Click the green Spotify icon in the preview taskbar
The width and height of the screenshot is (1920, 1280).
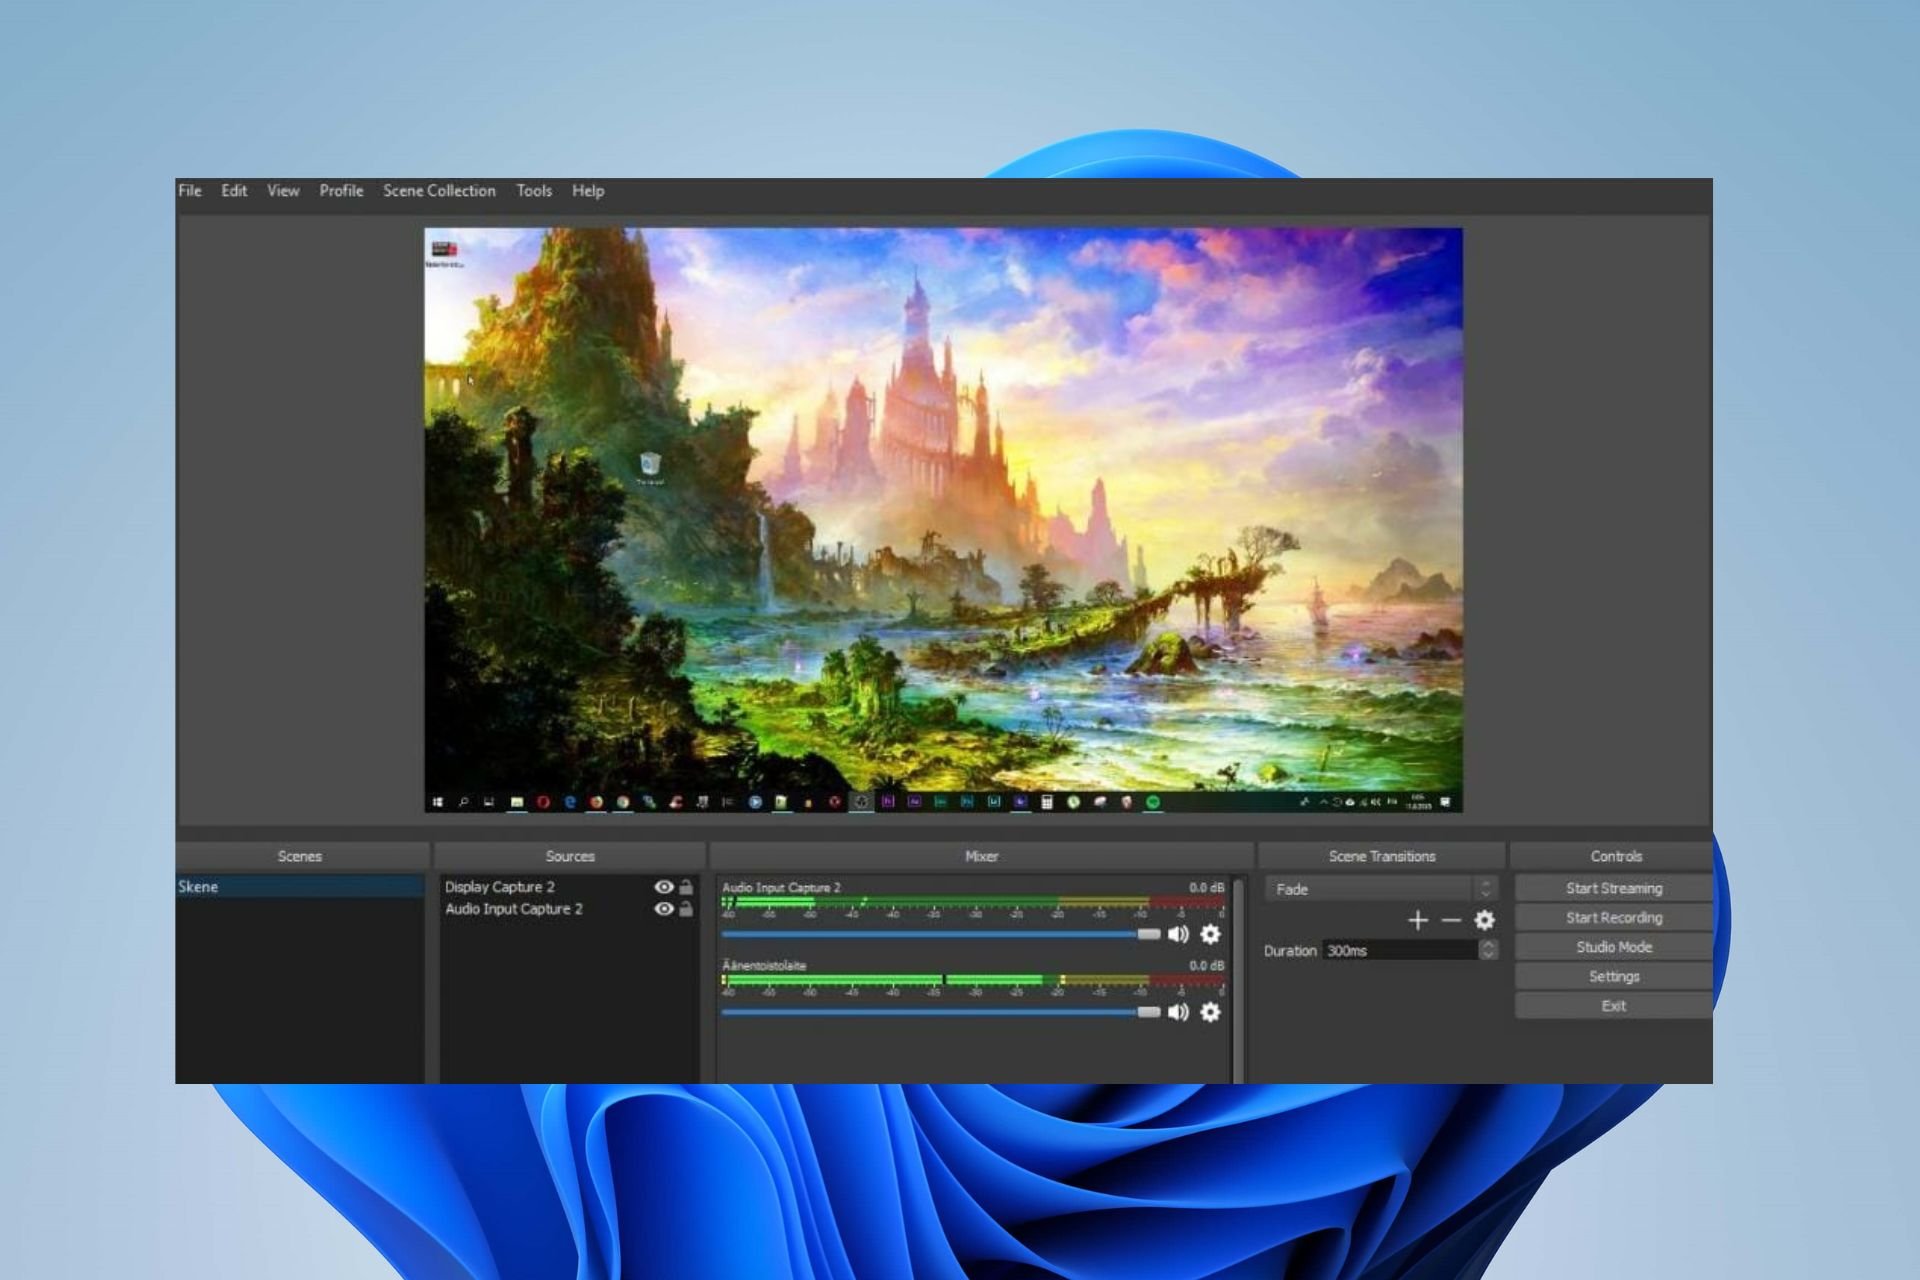point(1152,802)
